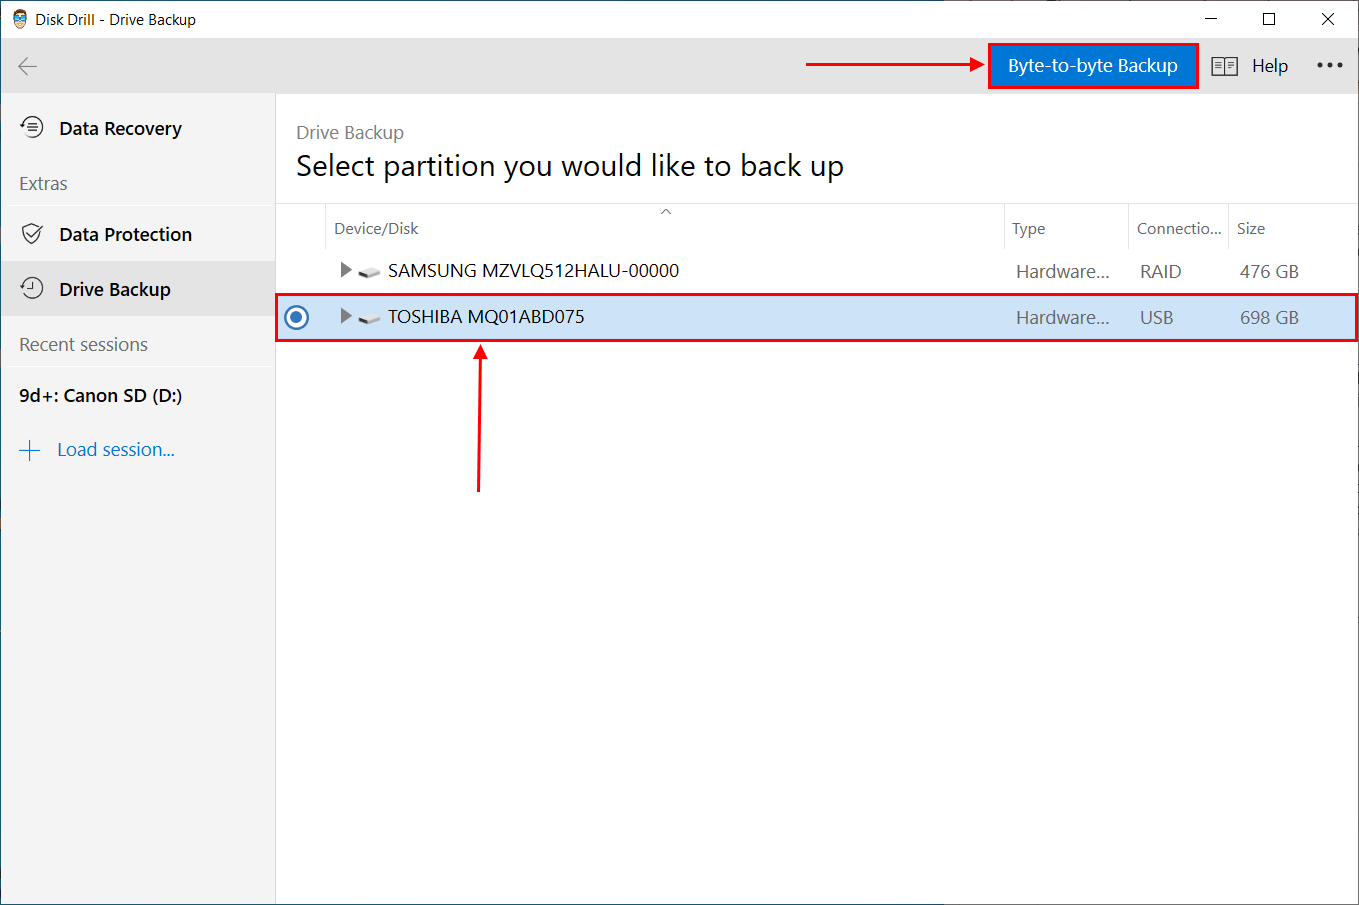Click the plus icon beside Load session
Screen dimensions: 1359x905
coord(30,450)
